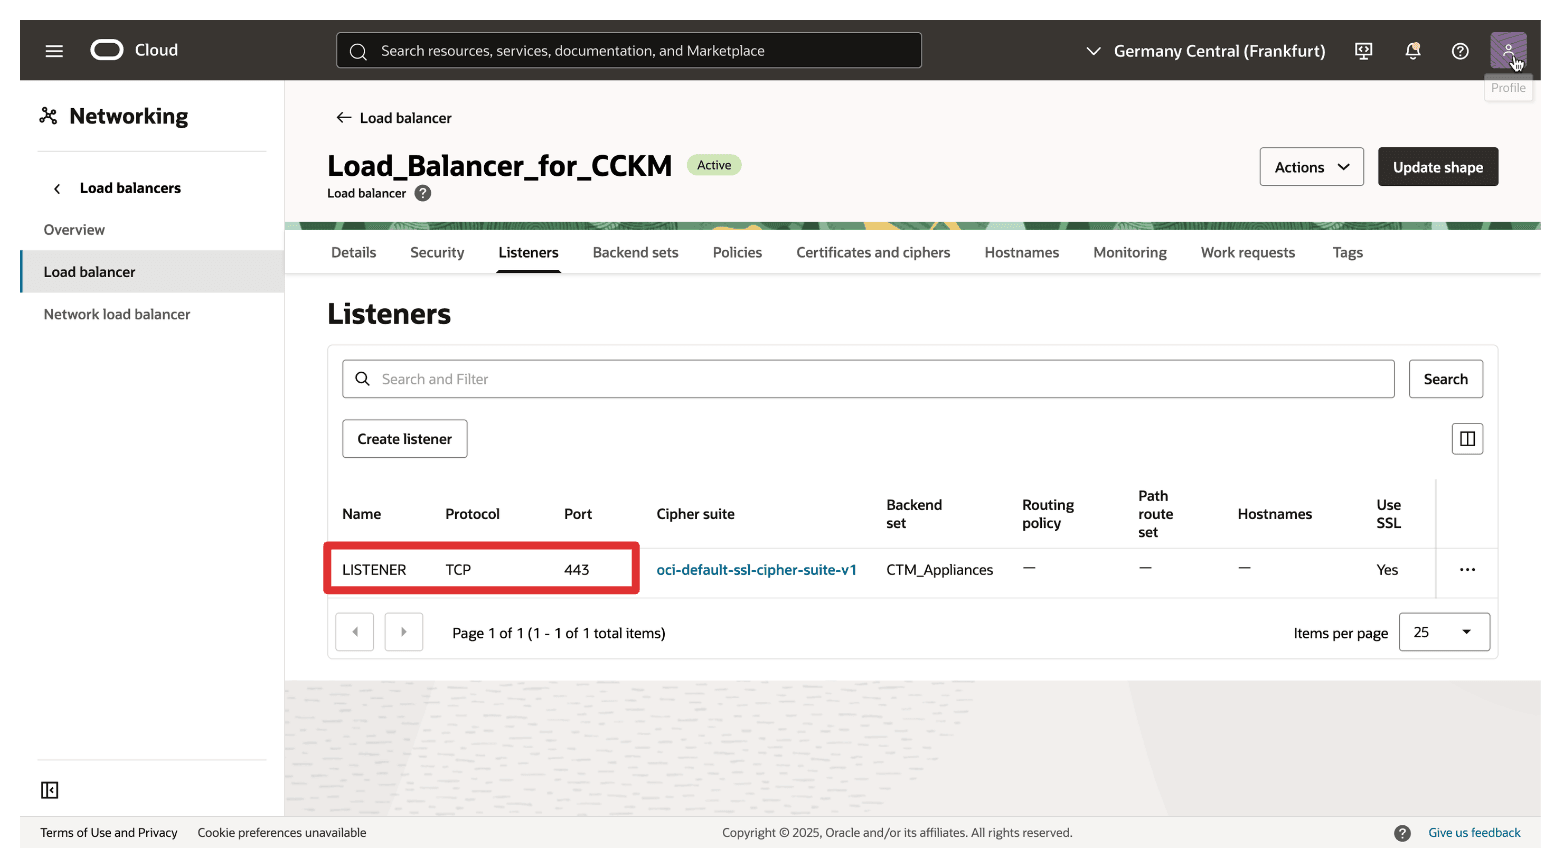
Task: Focus the global search resources field
Action: (x=629, y=50)
